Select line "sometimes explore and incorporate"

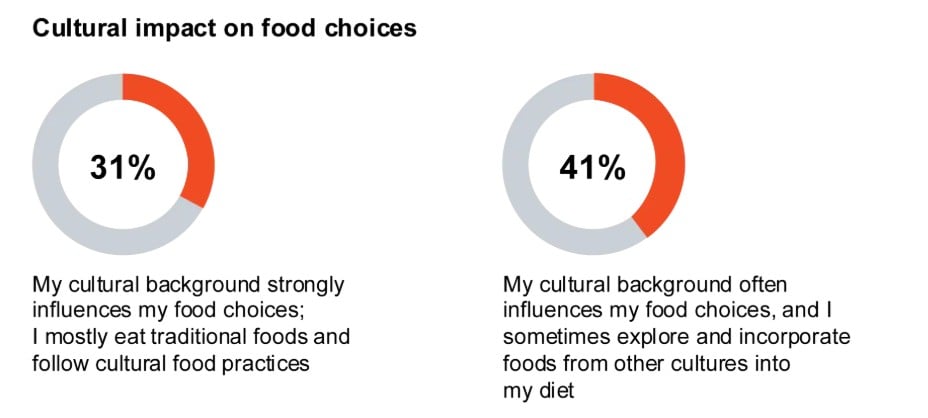click(677, 337)
